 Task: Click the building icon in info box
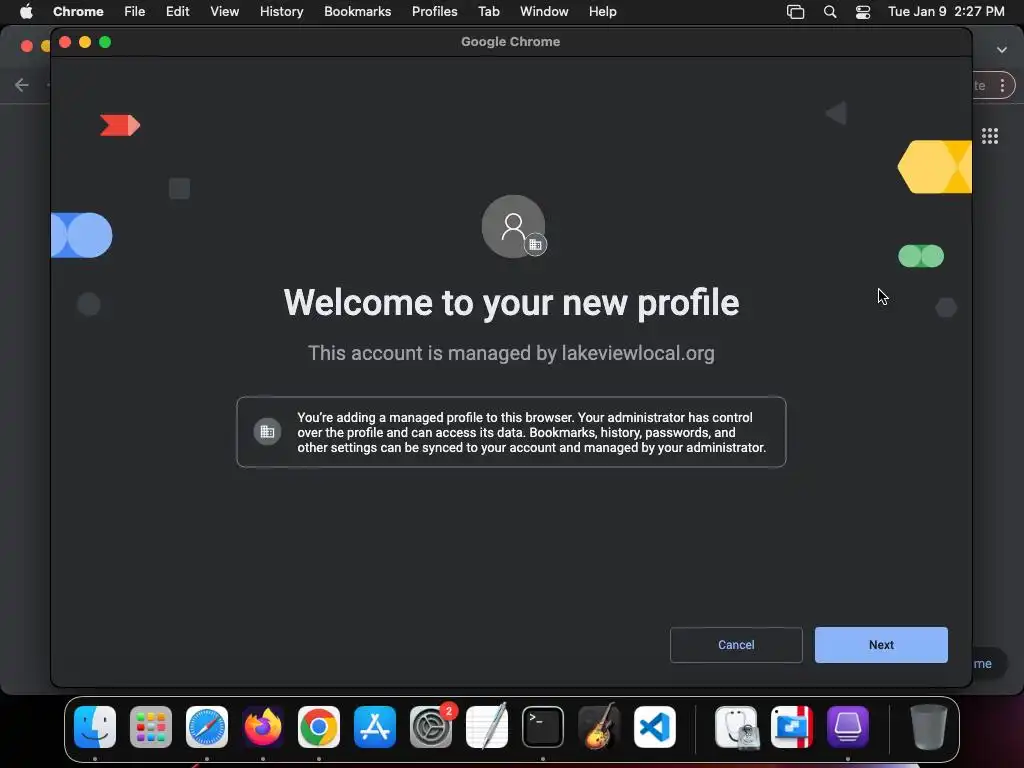[267, 432]
